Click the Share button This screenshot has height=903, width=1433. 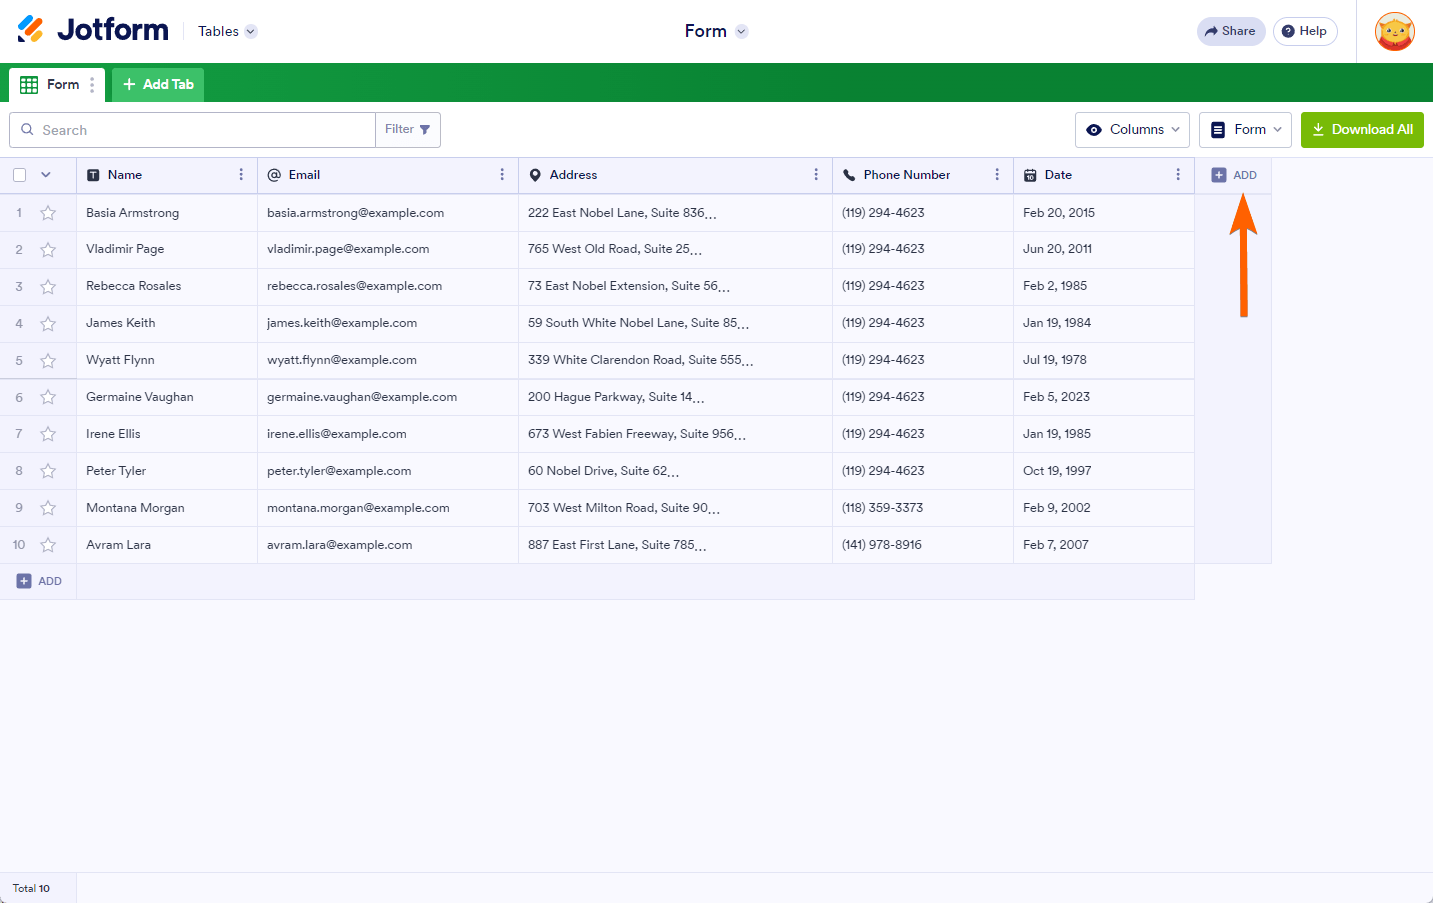[x=1230, y=32]
